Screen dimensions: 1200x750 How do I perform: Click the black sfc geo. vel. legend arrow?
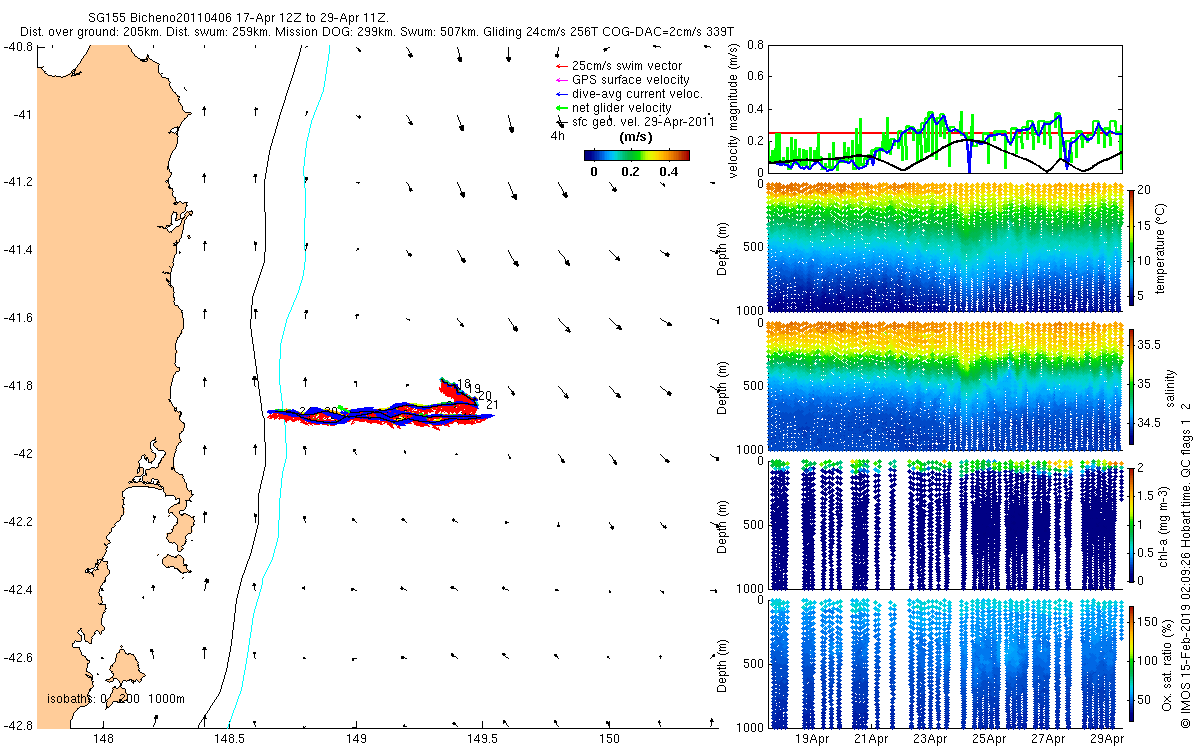560,123
